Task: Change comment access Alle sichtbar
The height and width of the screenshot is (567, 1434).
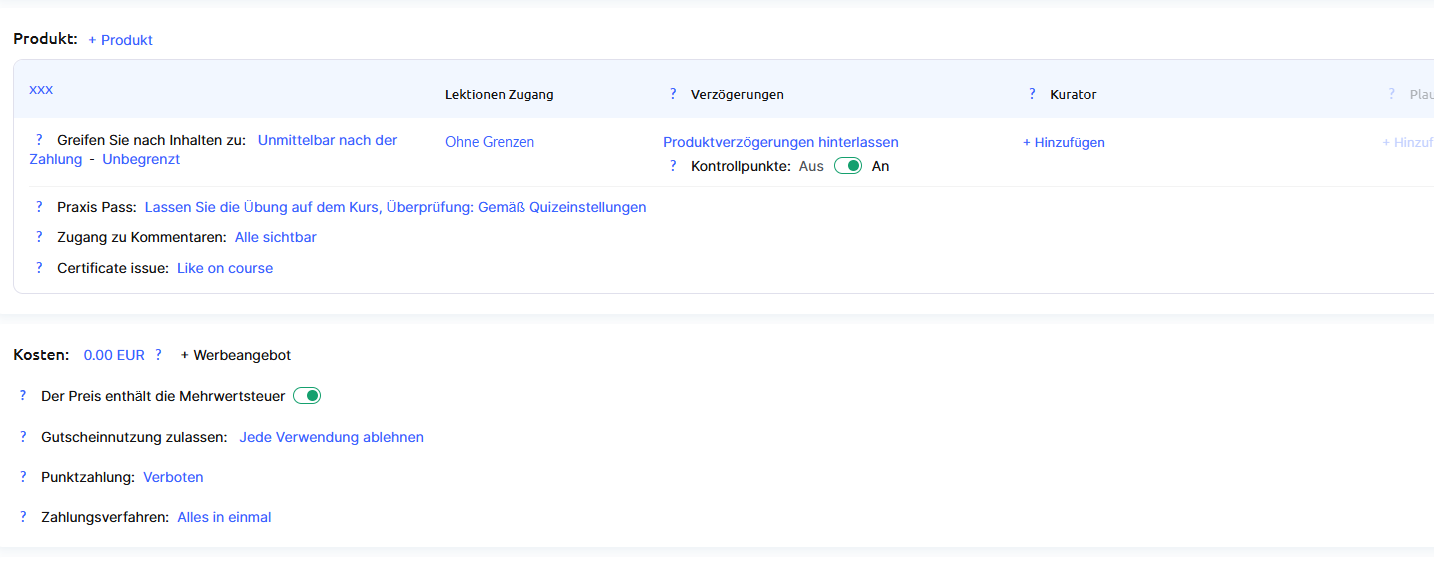Action: tap(275, 237)
